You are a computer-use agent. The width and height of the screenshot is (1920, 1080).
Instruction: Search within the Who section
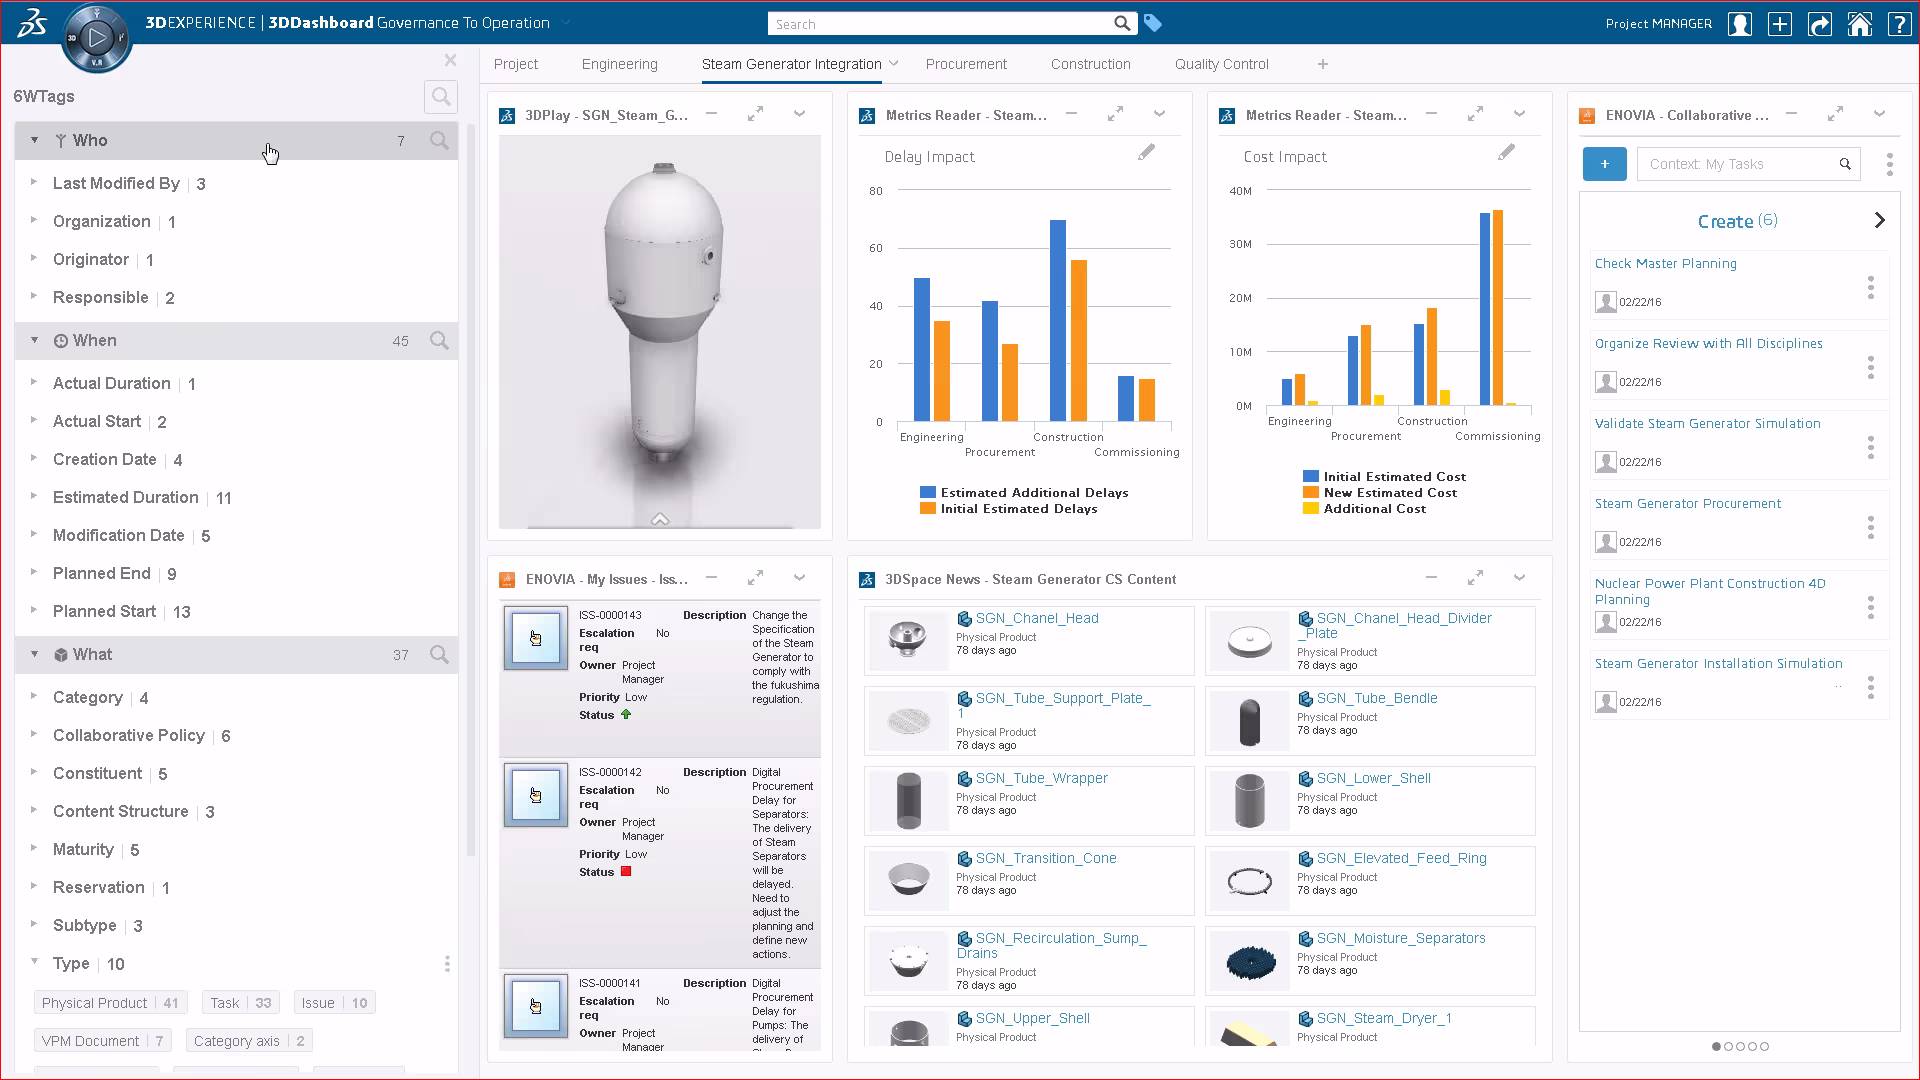click(x=439, y=141)
